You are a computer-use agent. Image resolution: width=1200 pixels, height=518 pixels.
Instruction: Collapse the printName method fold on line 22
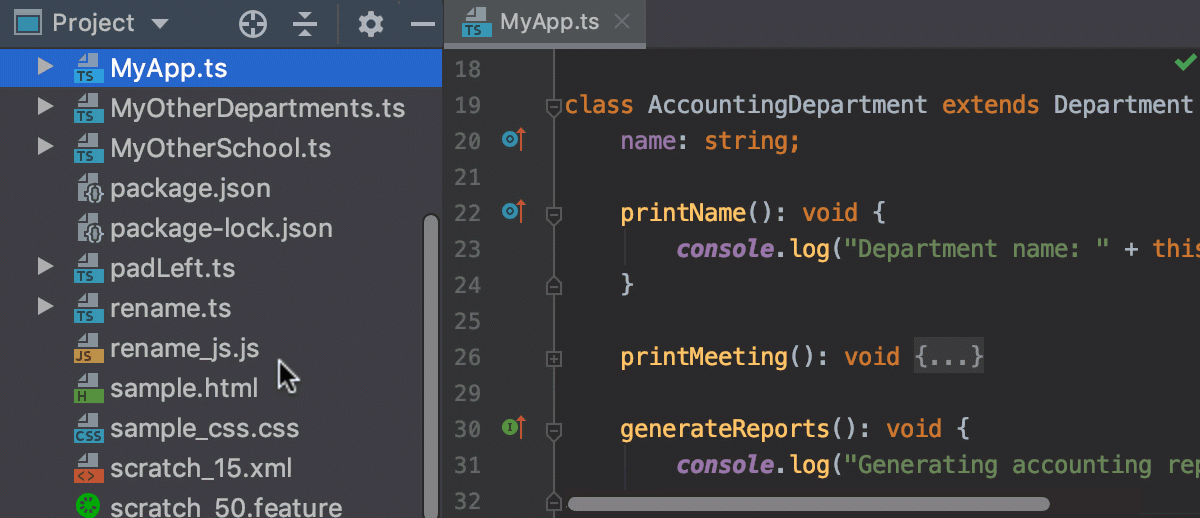553,213
